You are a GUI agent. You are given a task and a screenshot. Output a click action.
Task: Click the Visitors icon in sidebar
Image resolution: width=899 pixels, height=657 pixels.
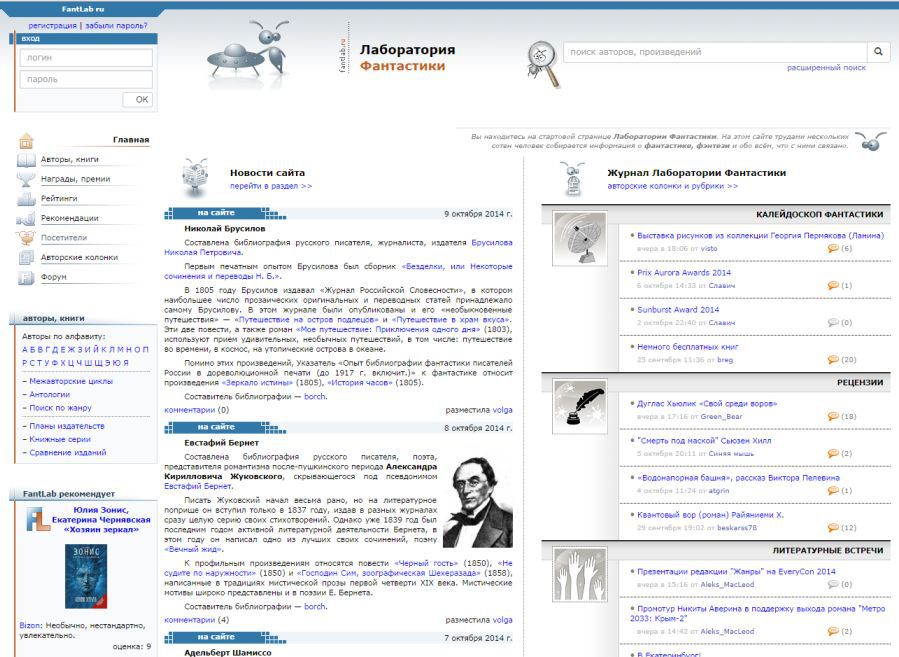pyautogui.click(x=26, y=238)
